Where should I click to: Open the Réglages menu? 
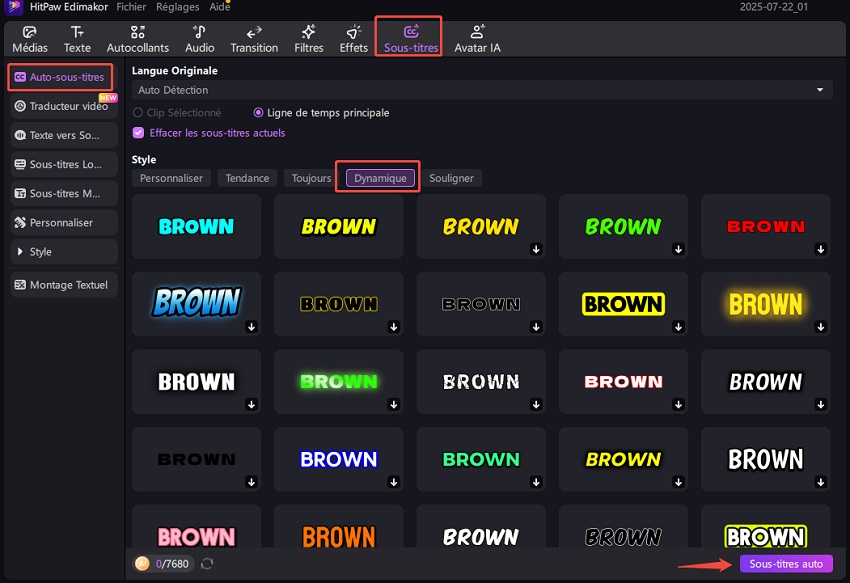(x=177, y=7)
